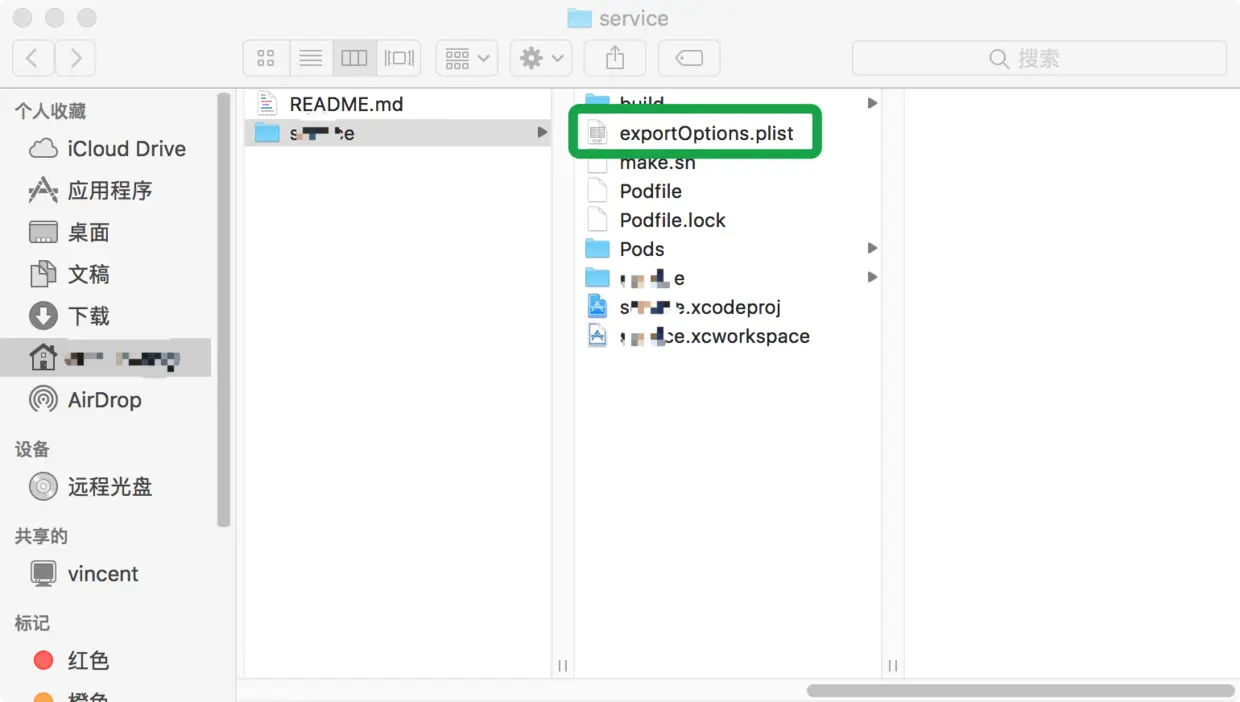This screenshot has height=702, width=1240.
Task: Click the Podfile.lock document icon
Action: 597,220
